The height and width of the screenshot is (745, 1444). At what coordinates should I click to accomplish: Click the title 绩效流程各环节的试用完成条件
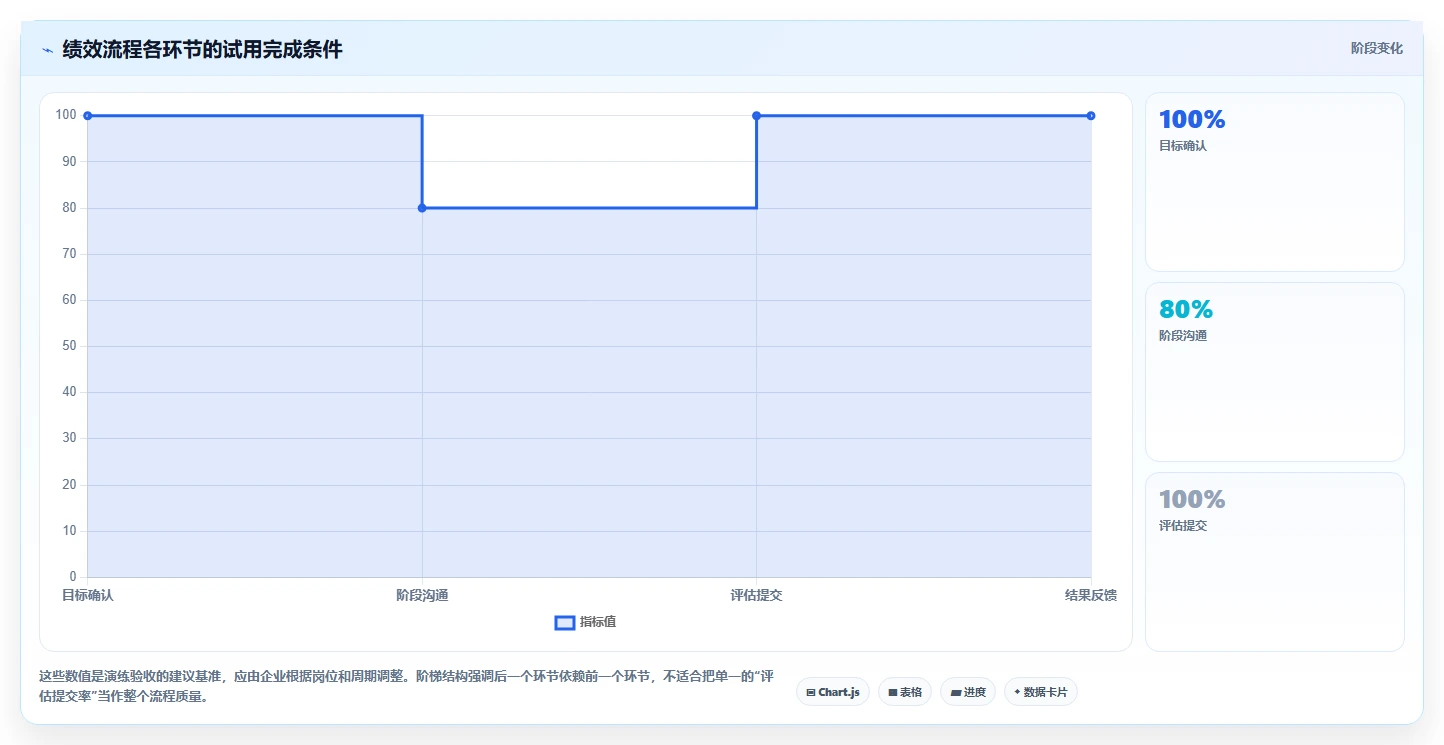(202, 49)
